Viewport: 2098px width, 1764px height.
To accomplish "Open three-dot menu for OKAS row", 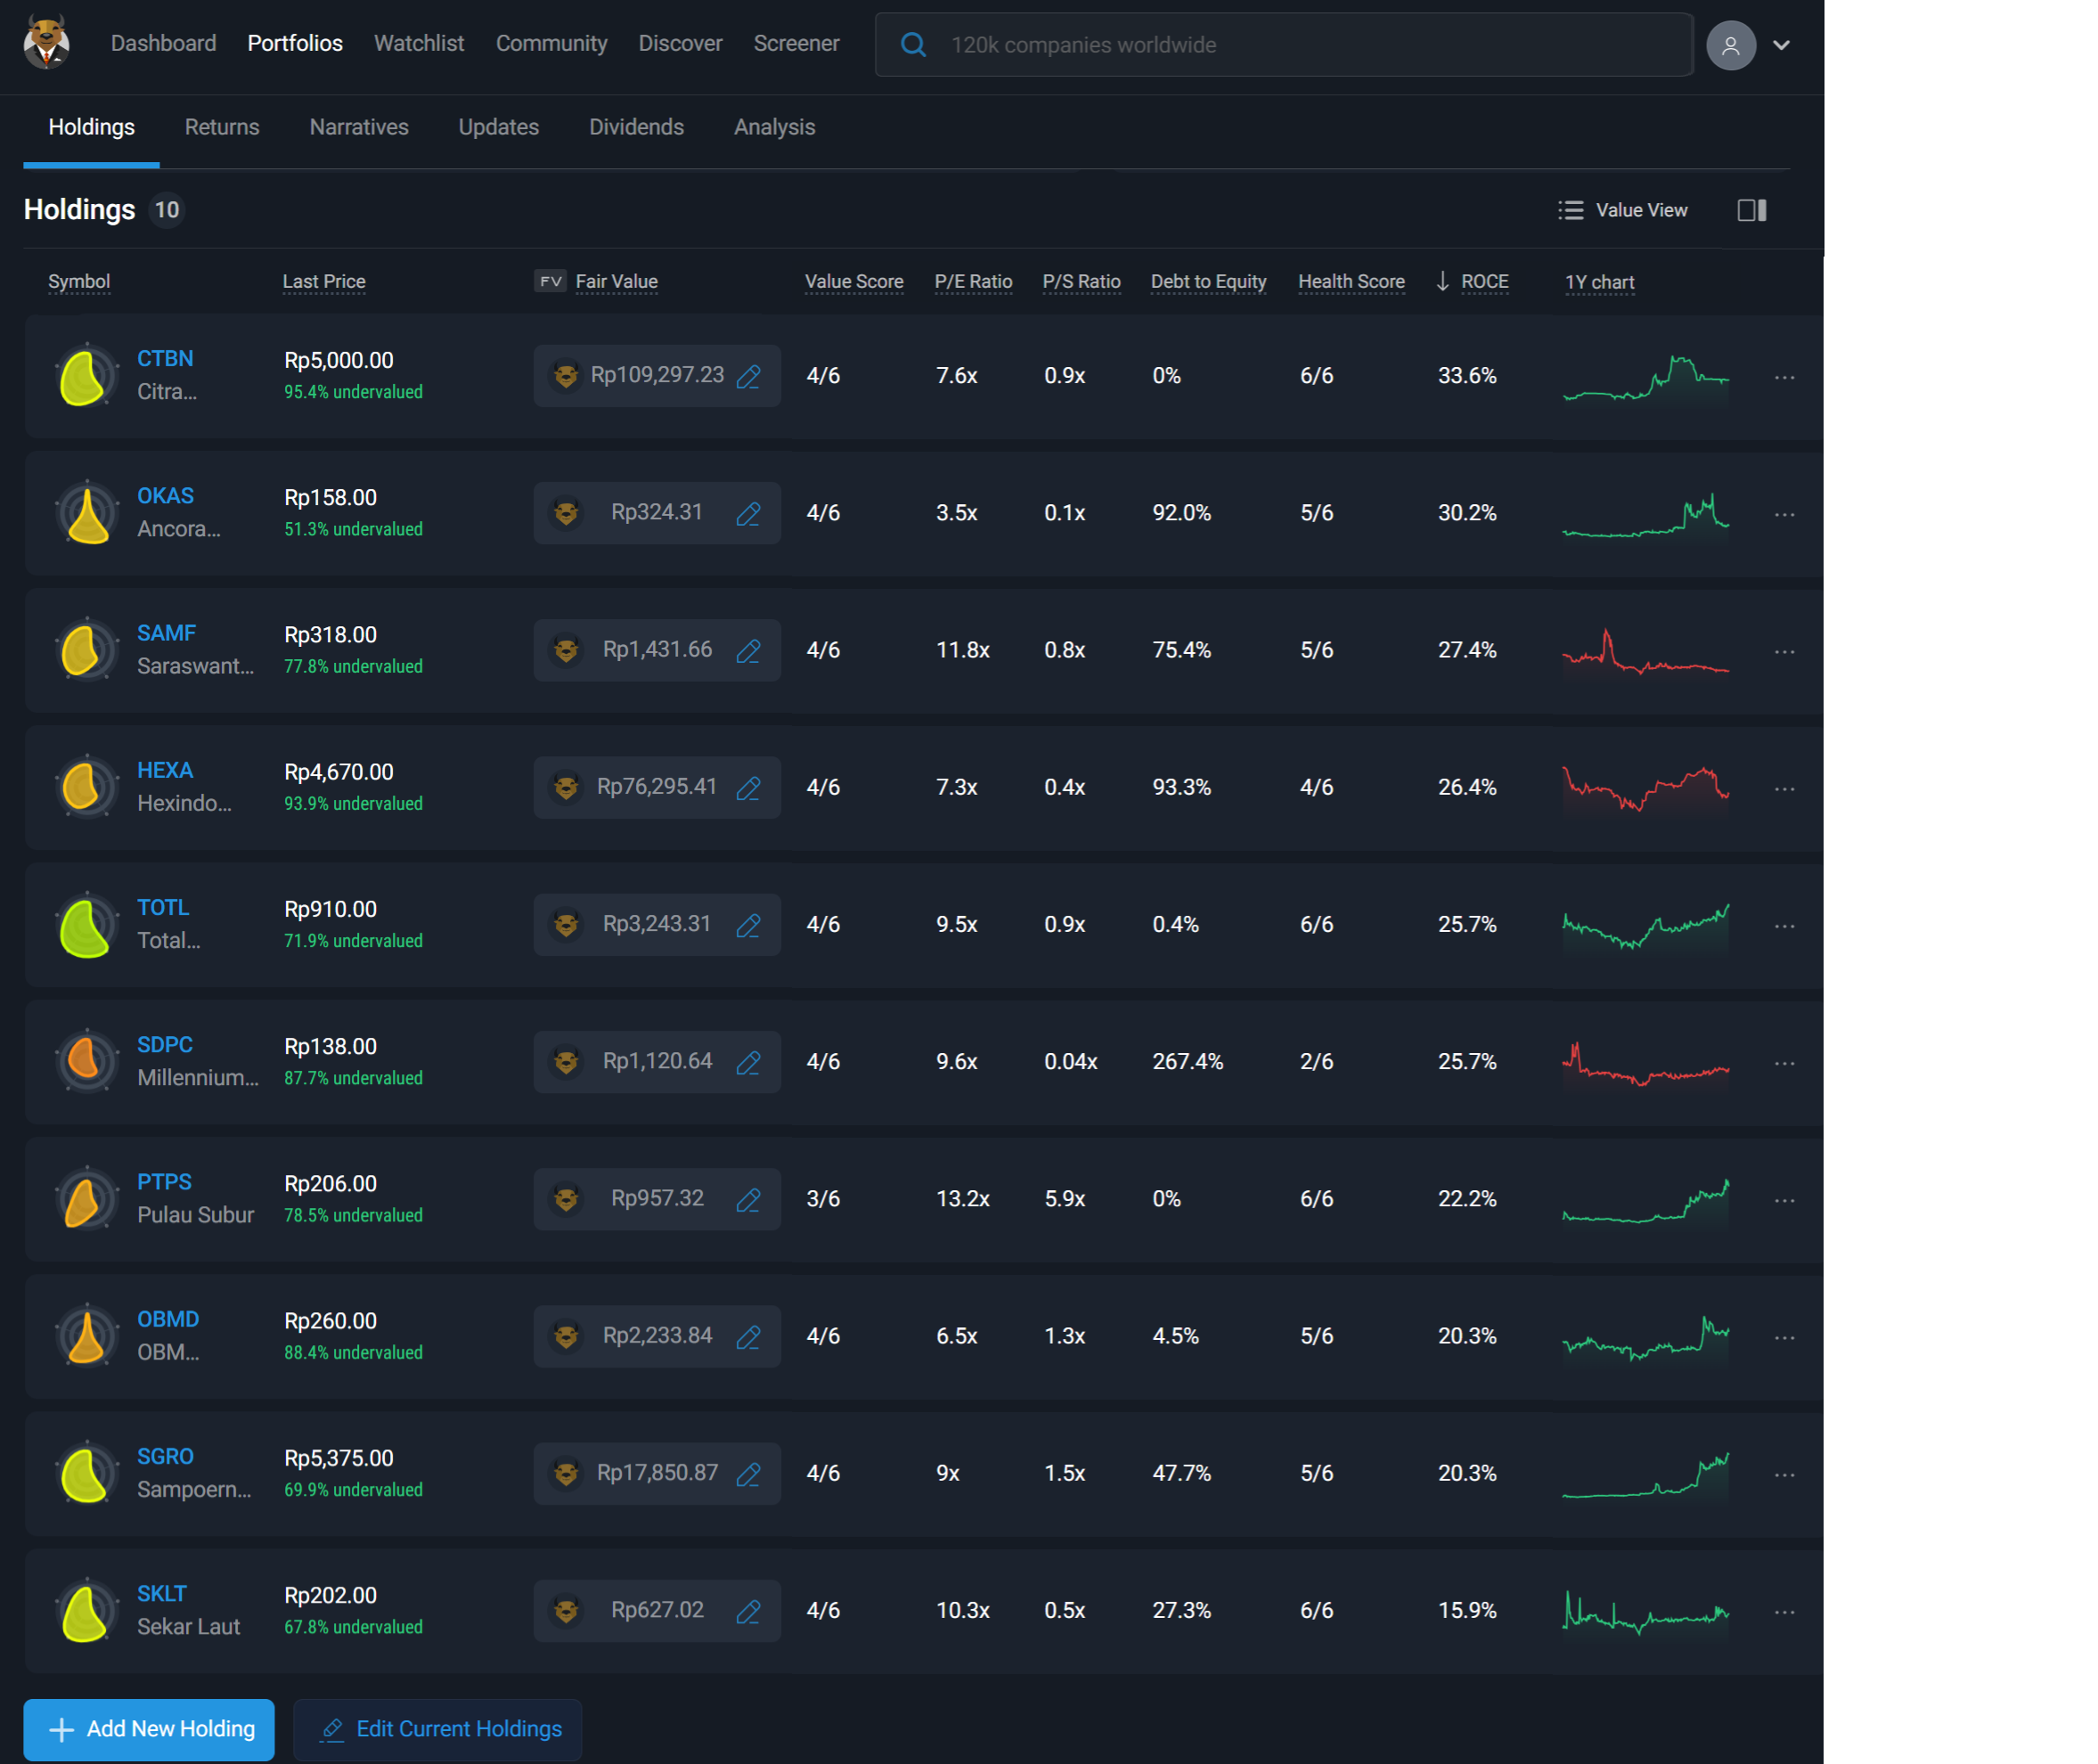I will [x=1784, y=514].
